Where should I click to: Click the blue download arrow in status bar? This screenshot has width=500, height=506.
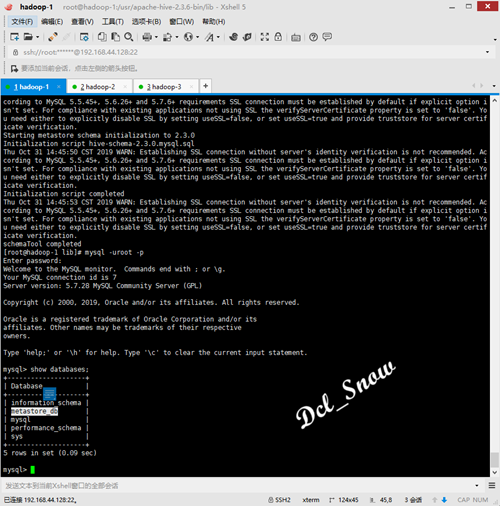(444, 500)
